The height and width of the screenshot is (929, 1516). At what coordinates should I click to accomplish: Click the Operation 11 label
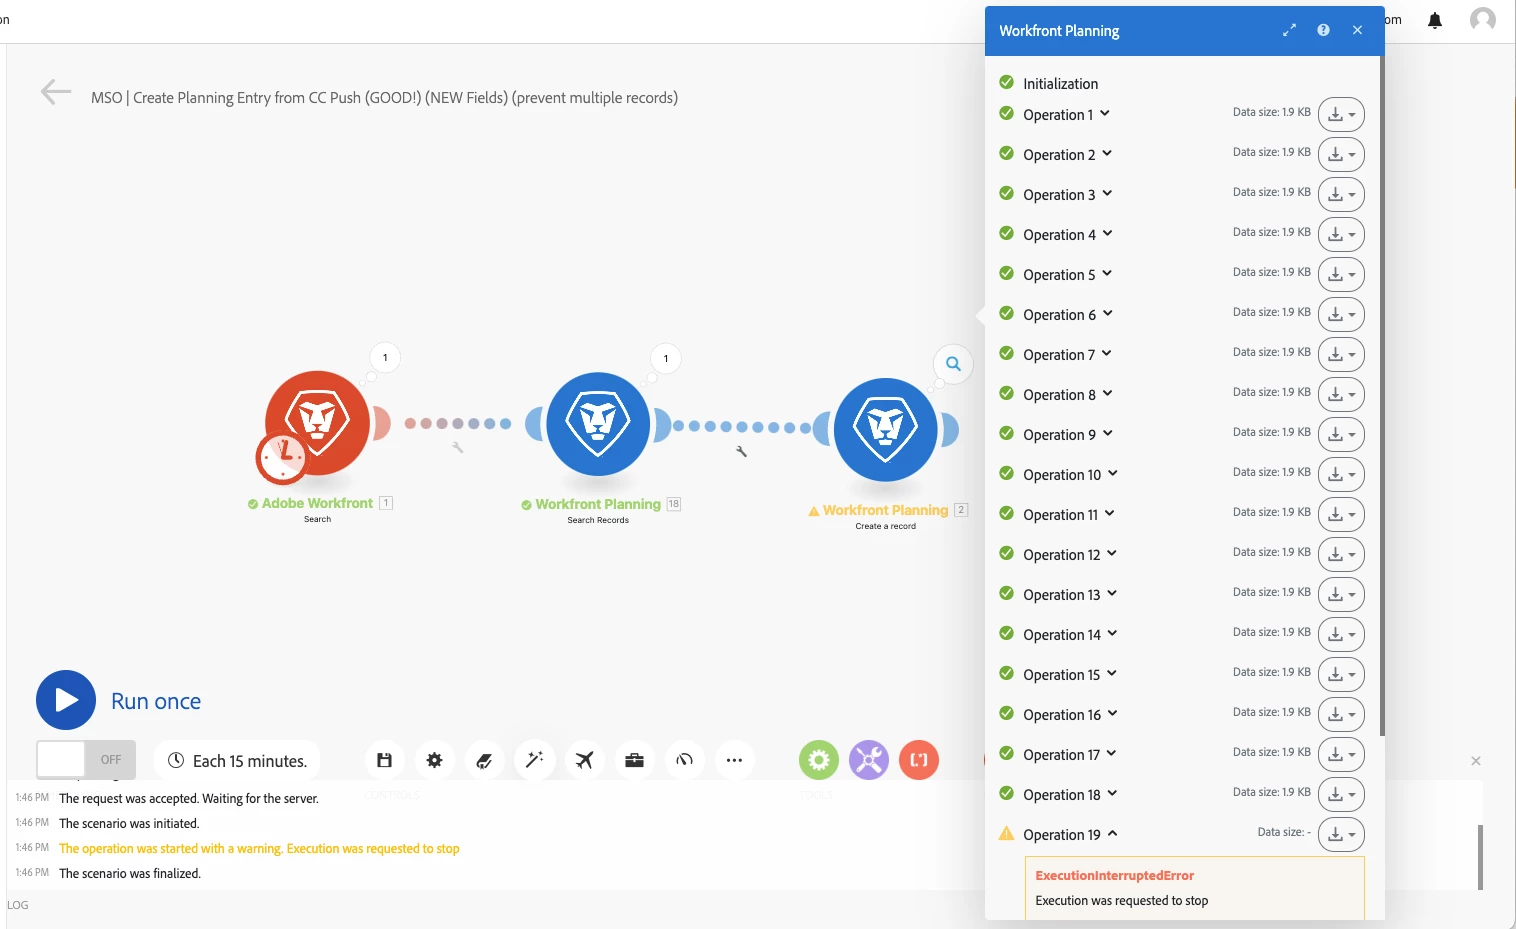click(x=1061, y=514)
